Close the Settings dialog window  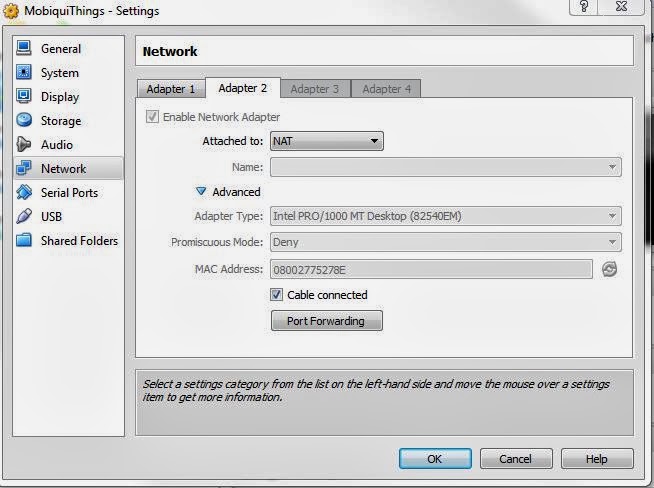[622, 7]
